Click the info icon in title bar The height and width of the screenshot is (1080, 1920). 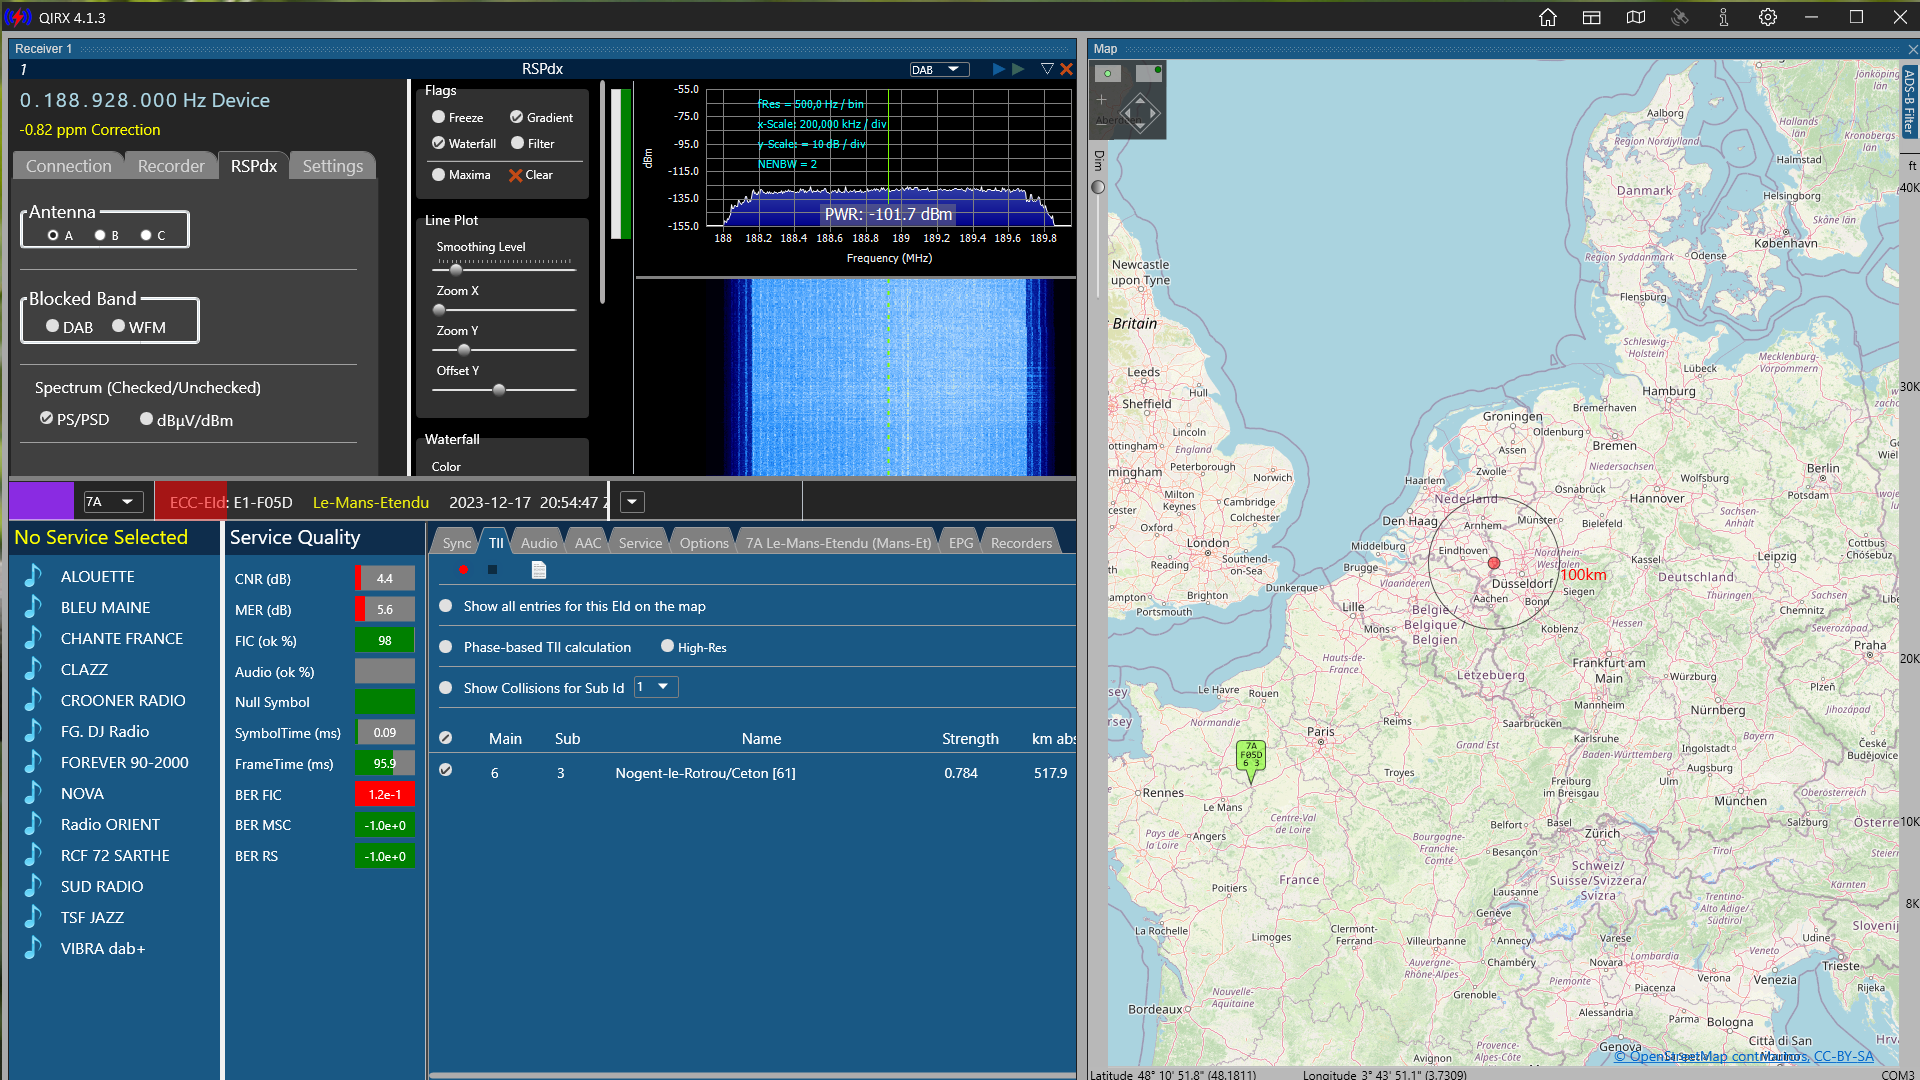[1723, 17]
